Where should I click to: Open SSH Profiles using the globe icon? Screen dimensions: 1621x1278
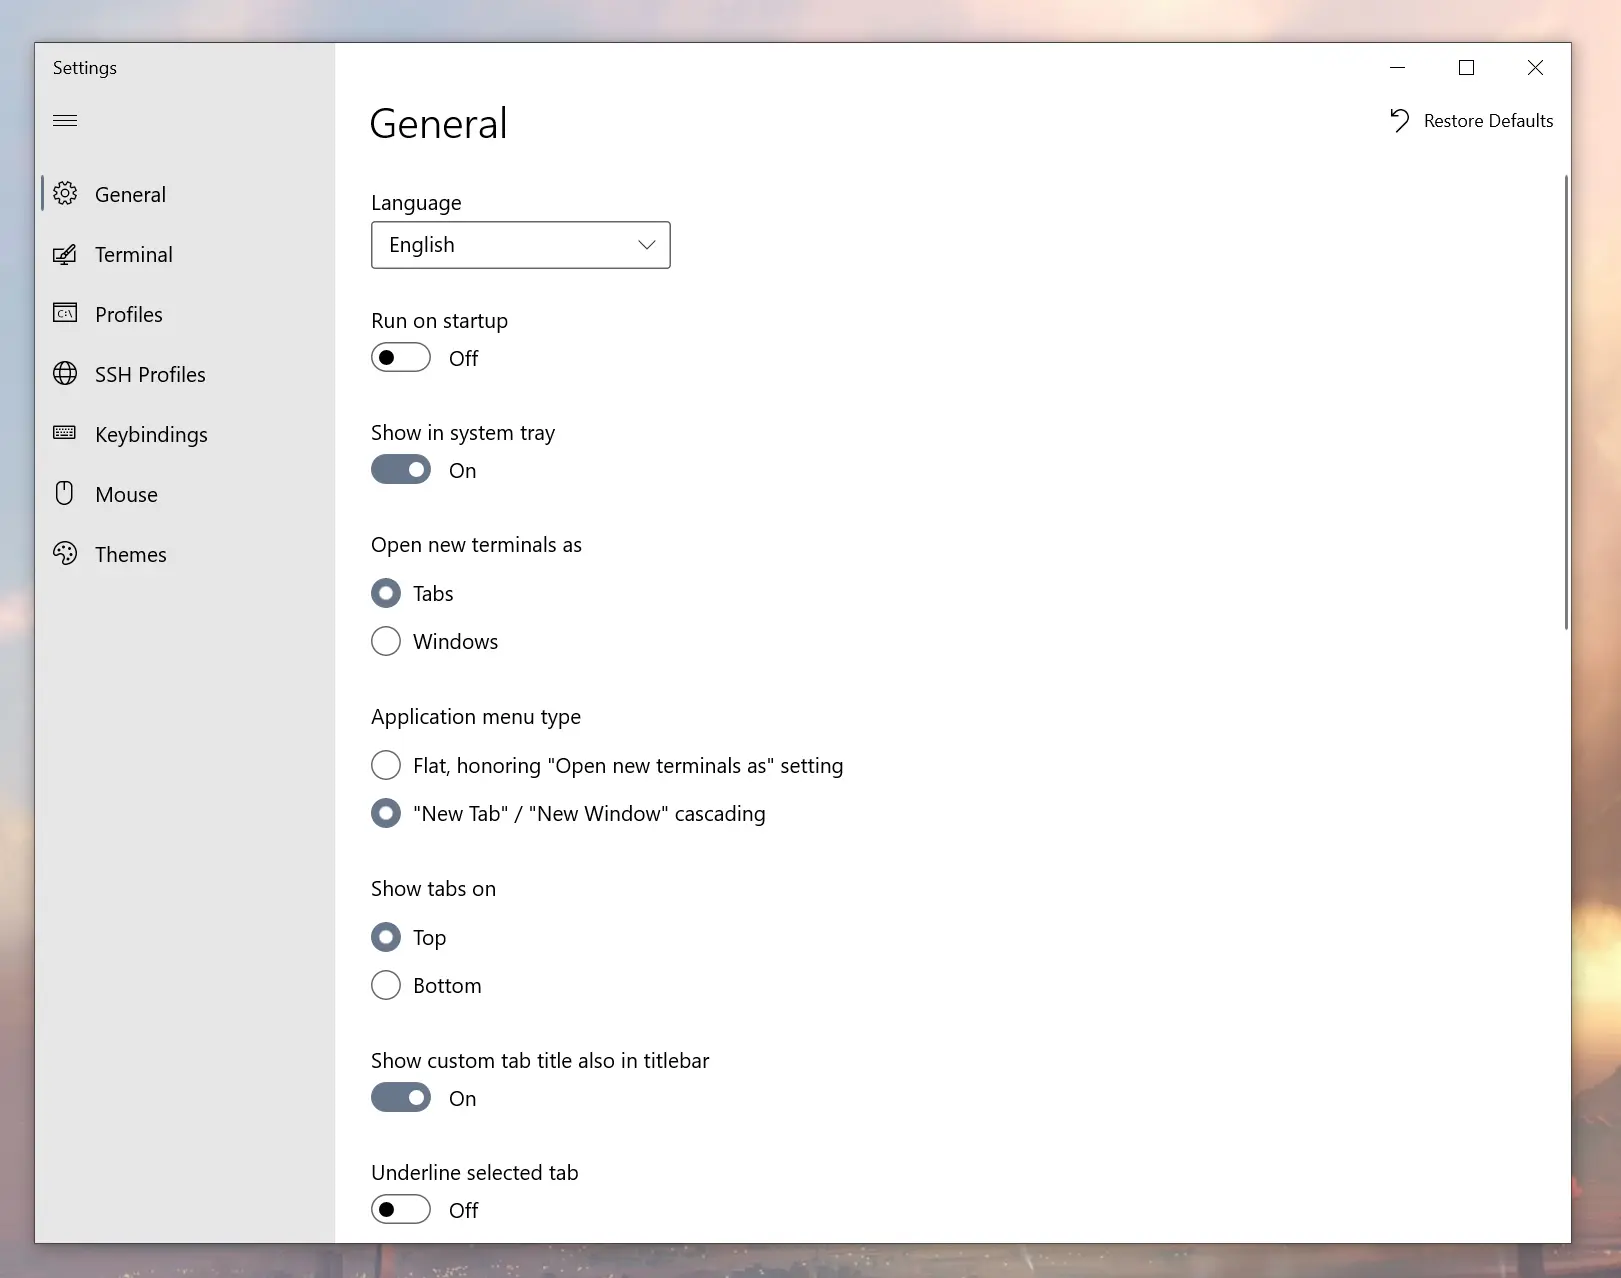click(65, 374)
